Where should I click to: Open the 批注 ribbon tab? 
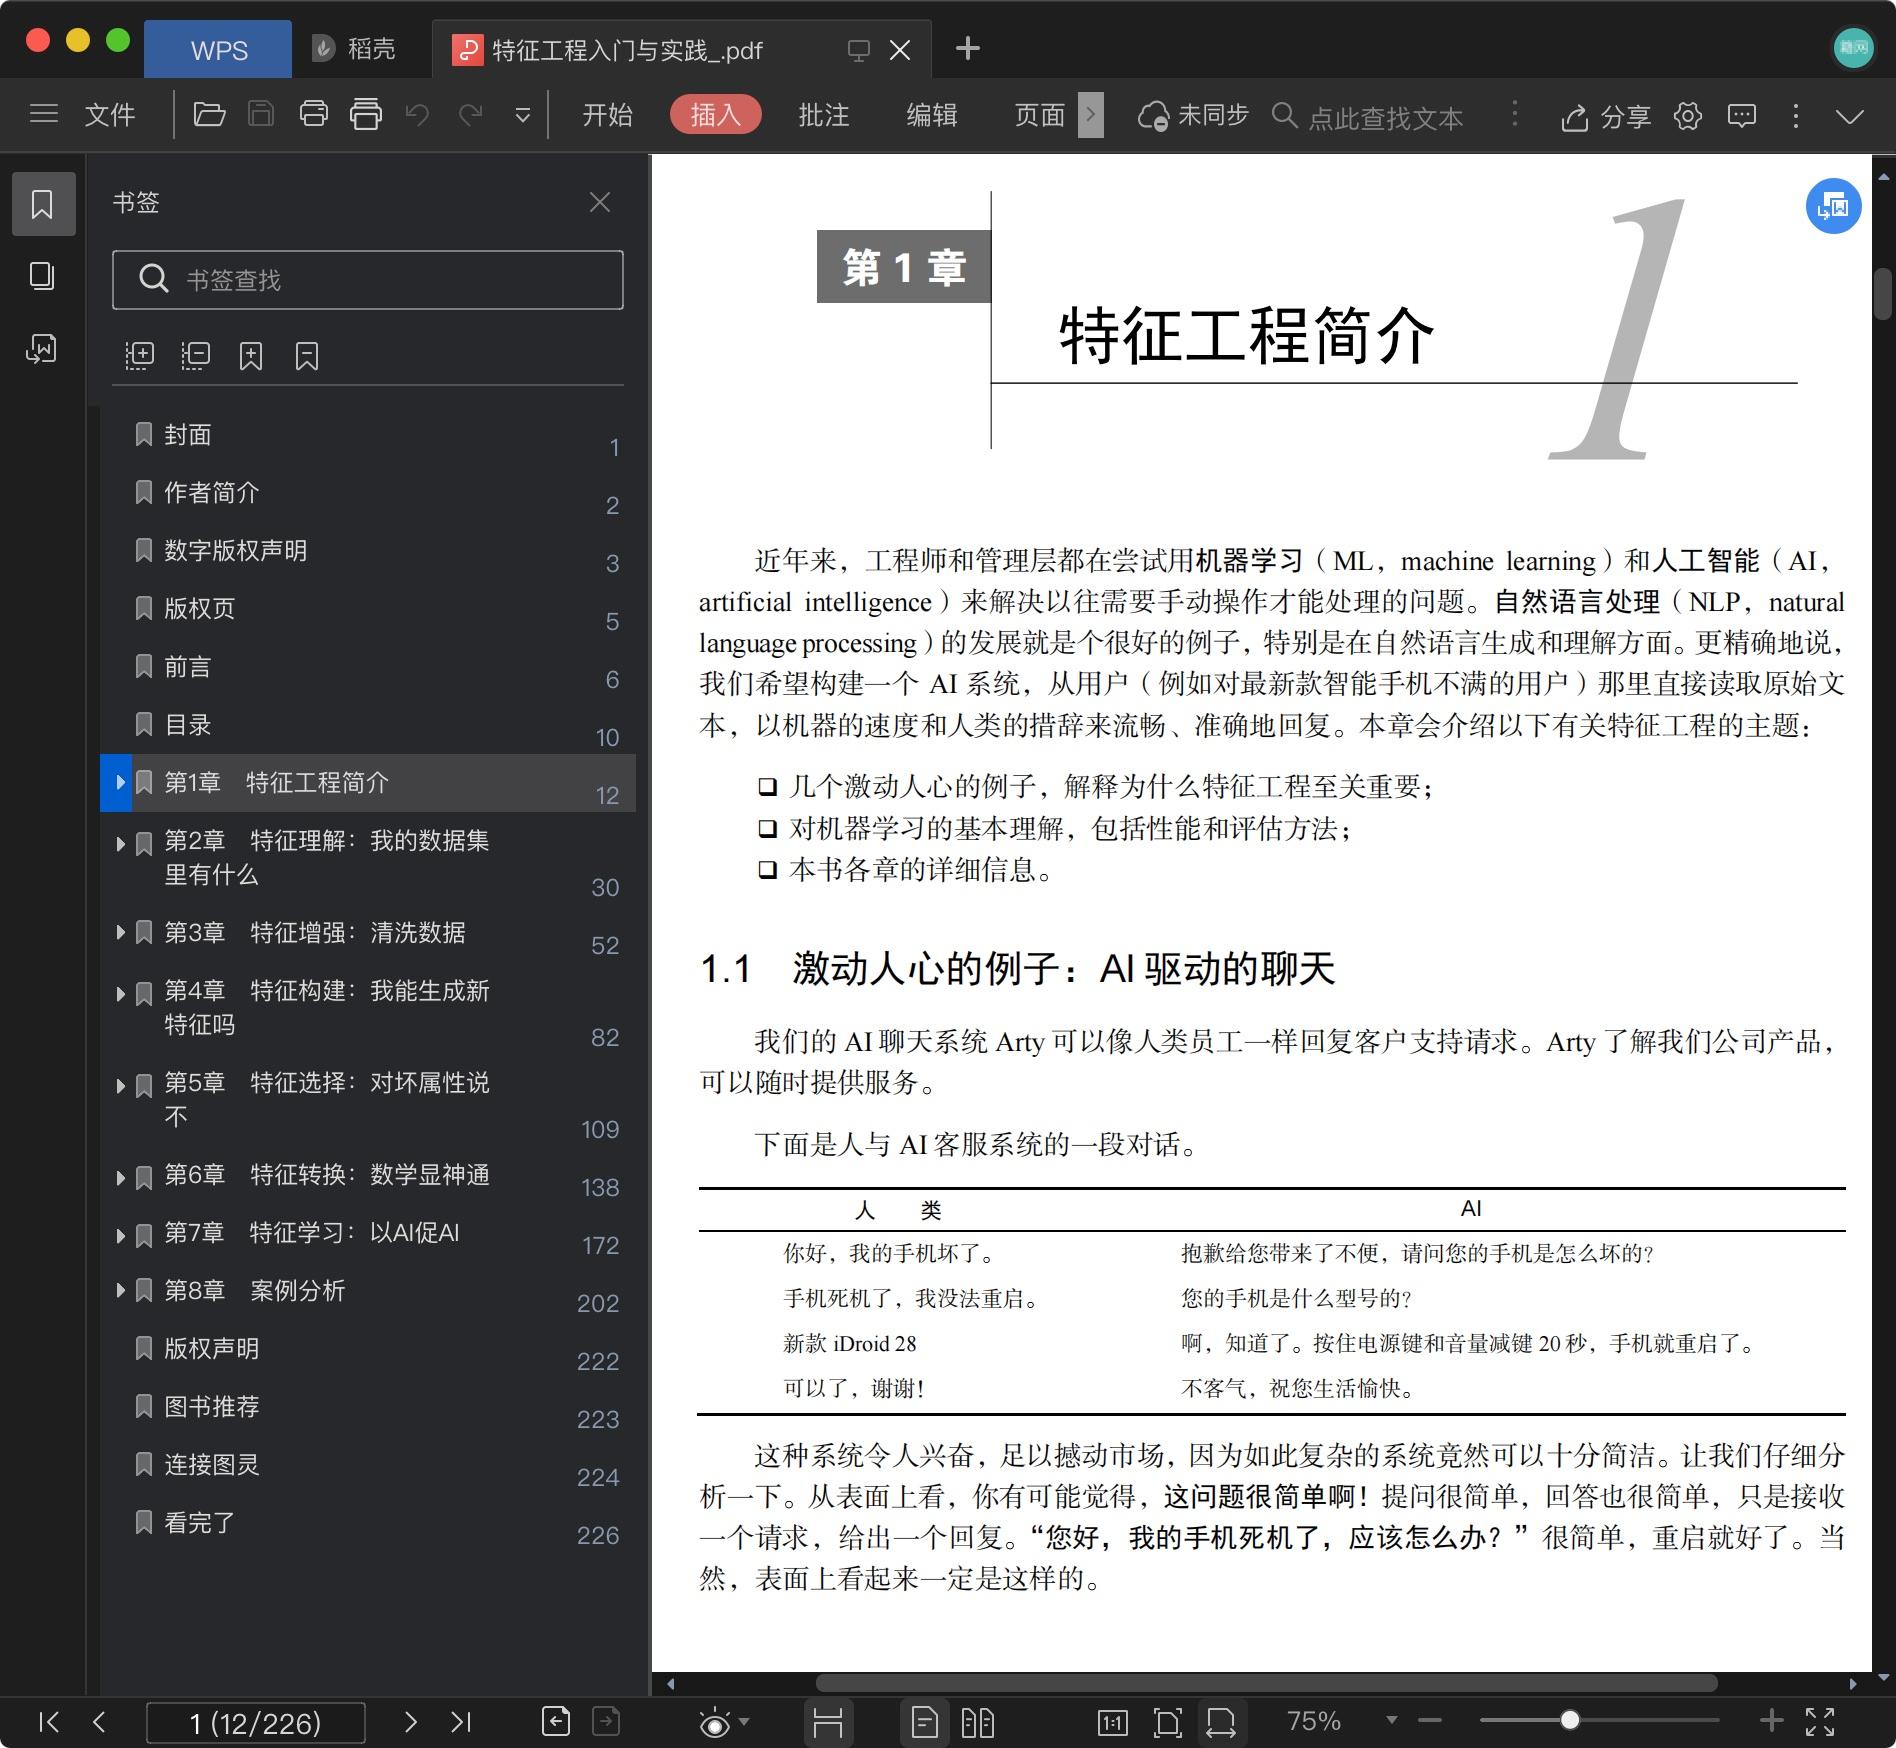point(824,115)
